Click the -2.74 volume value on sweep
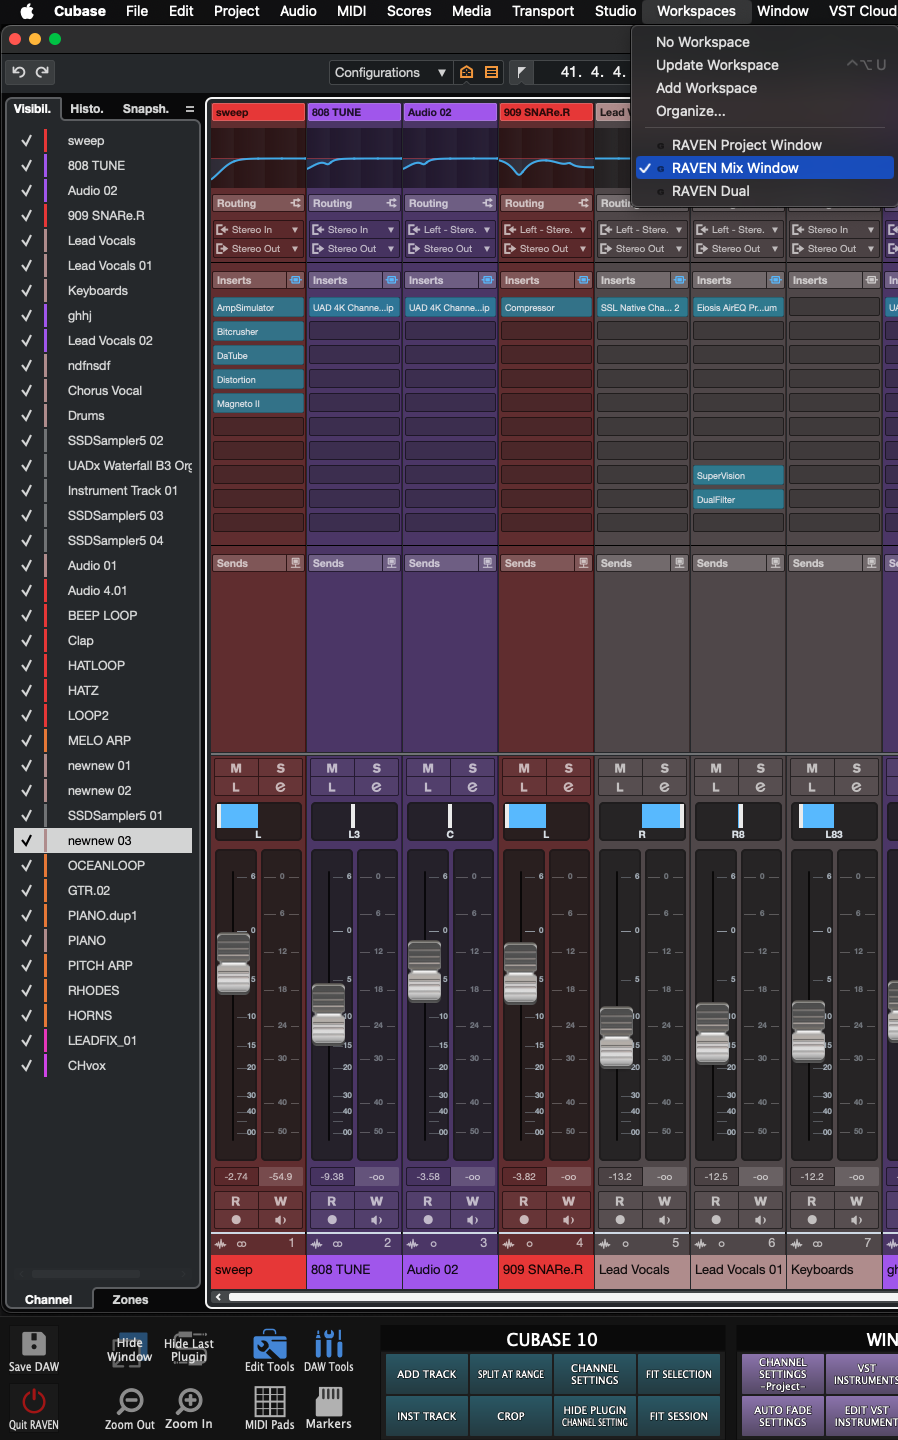This screenshot has width=898, height=1440. [236, 1176]
